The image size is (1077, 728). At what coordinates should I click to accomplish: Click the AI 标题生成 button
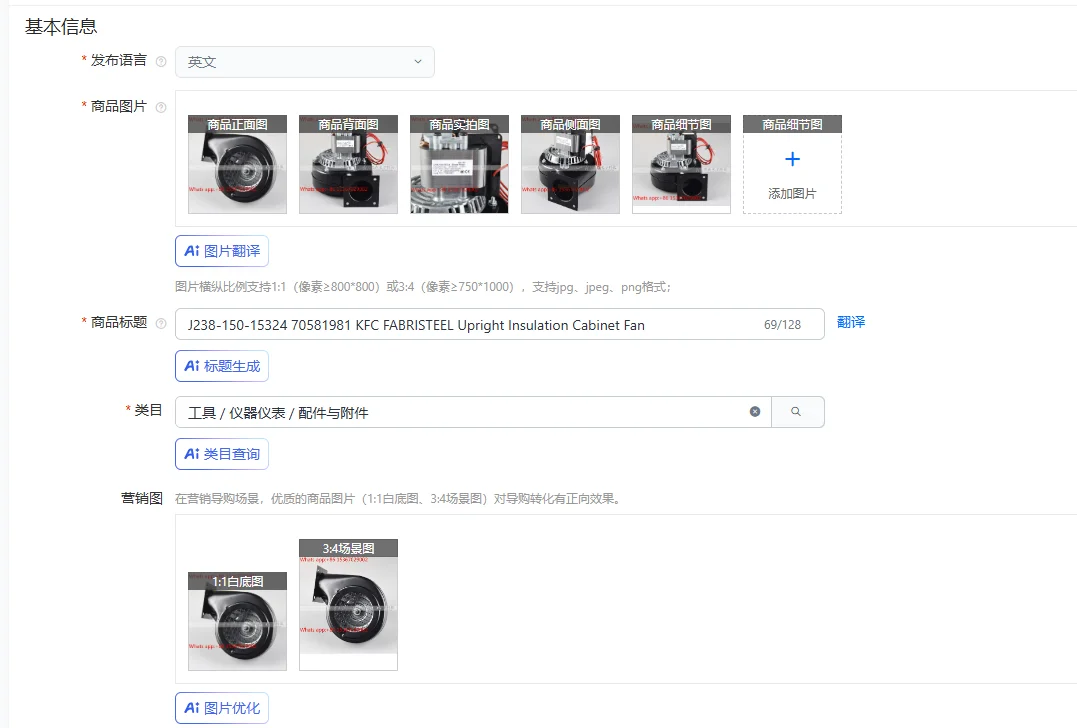pyautogui.click(x=222, y=366)
